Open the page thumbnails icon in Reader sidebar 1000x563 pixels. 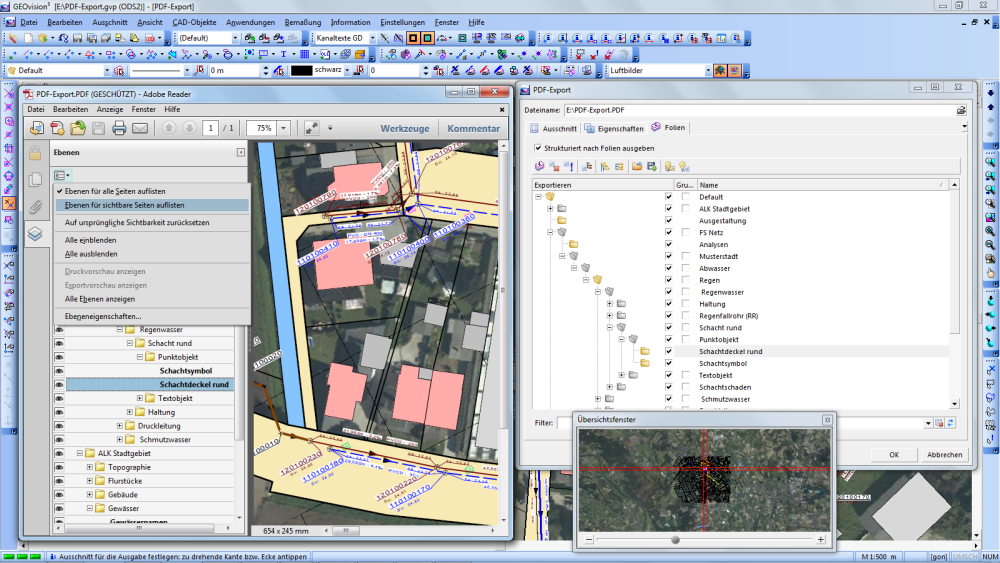tap(35, 180)
